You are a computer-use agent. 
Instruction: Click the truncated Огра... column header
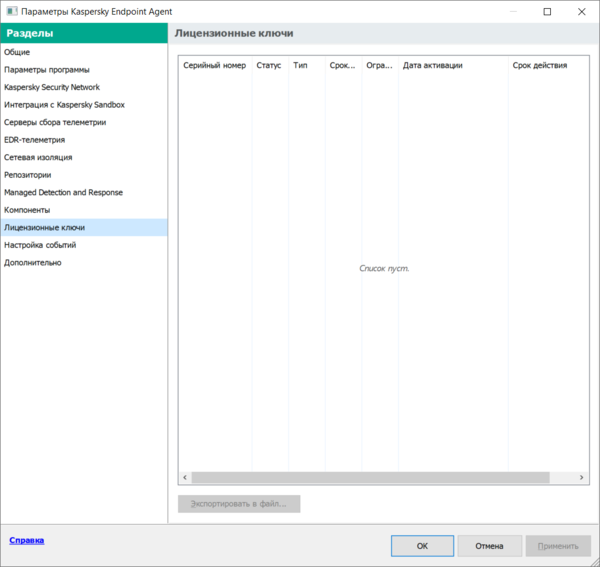click(380, 65)
